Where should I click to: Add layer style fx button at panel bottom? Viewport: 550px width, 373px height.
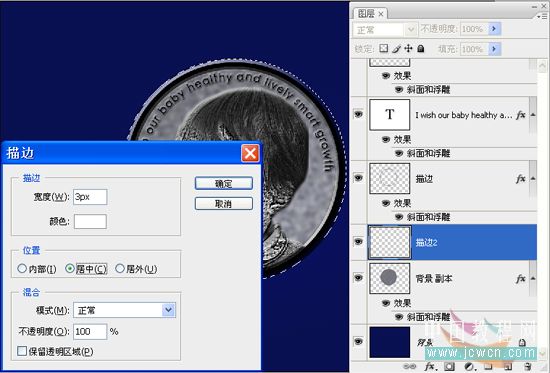point(430,366)
